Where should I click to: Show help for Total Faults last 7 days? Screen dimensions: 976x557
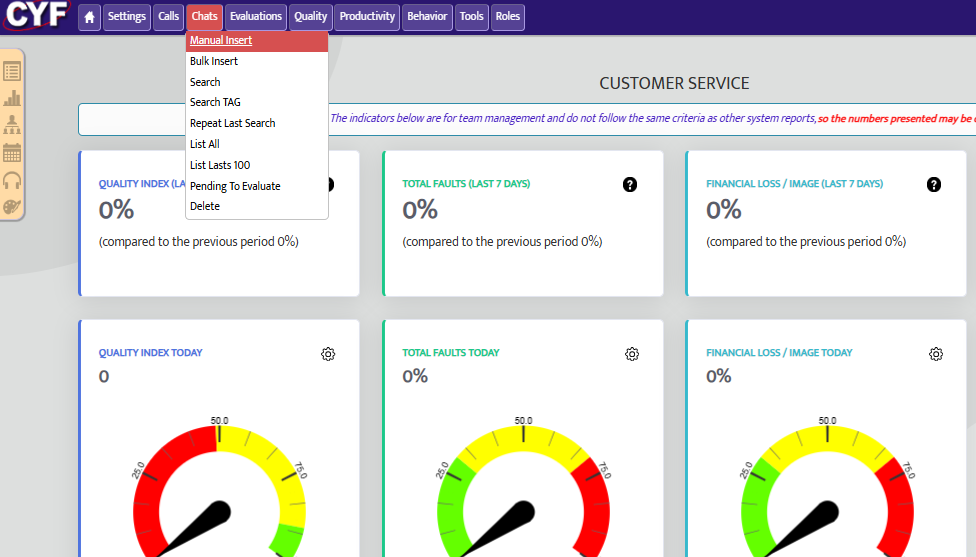pos(630,184)
